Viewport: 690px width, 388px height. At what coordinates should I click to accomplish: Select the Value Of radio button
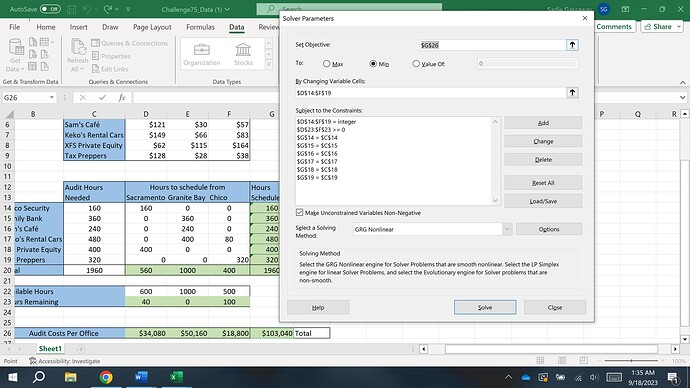point(416,64)
